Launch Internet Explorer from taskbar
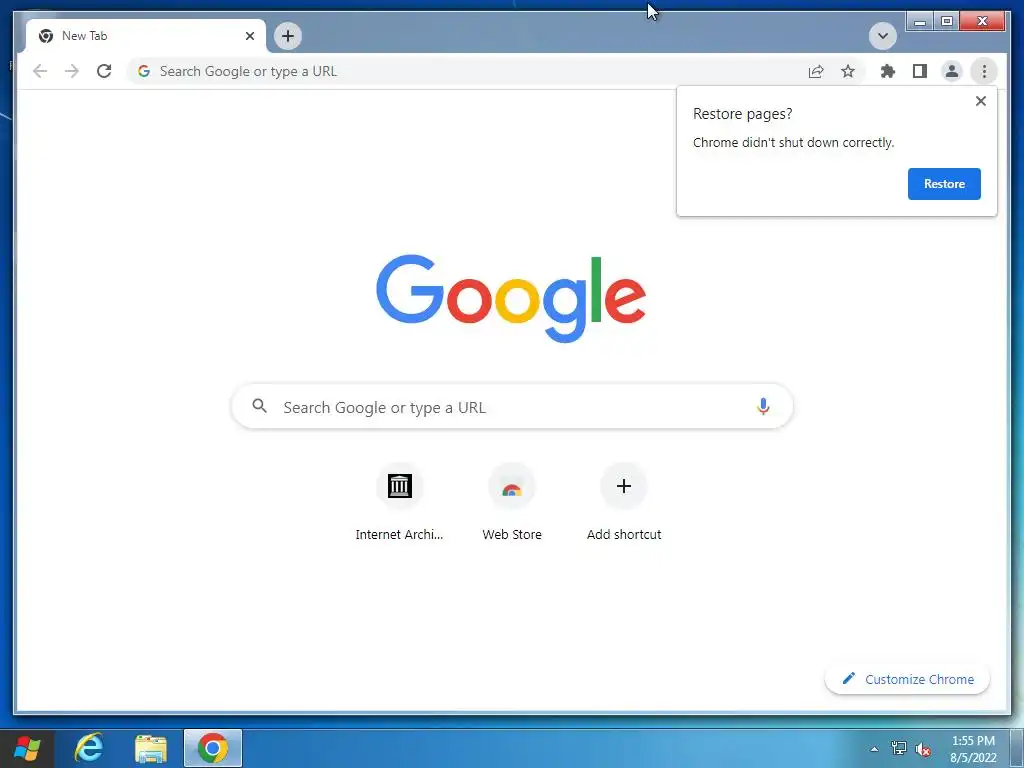1024x768 pixels. pos(89,748)
